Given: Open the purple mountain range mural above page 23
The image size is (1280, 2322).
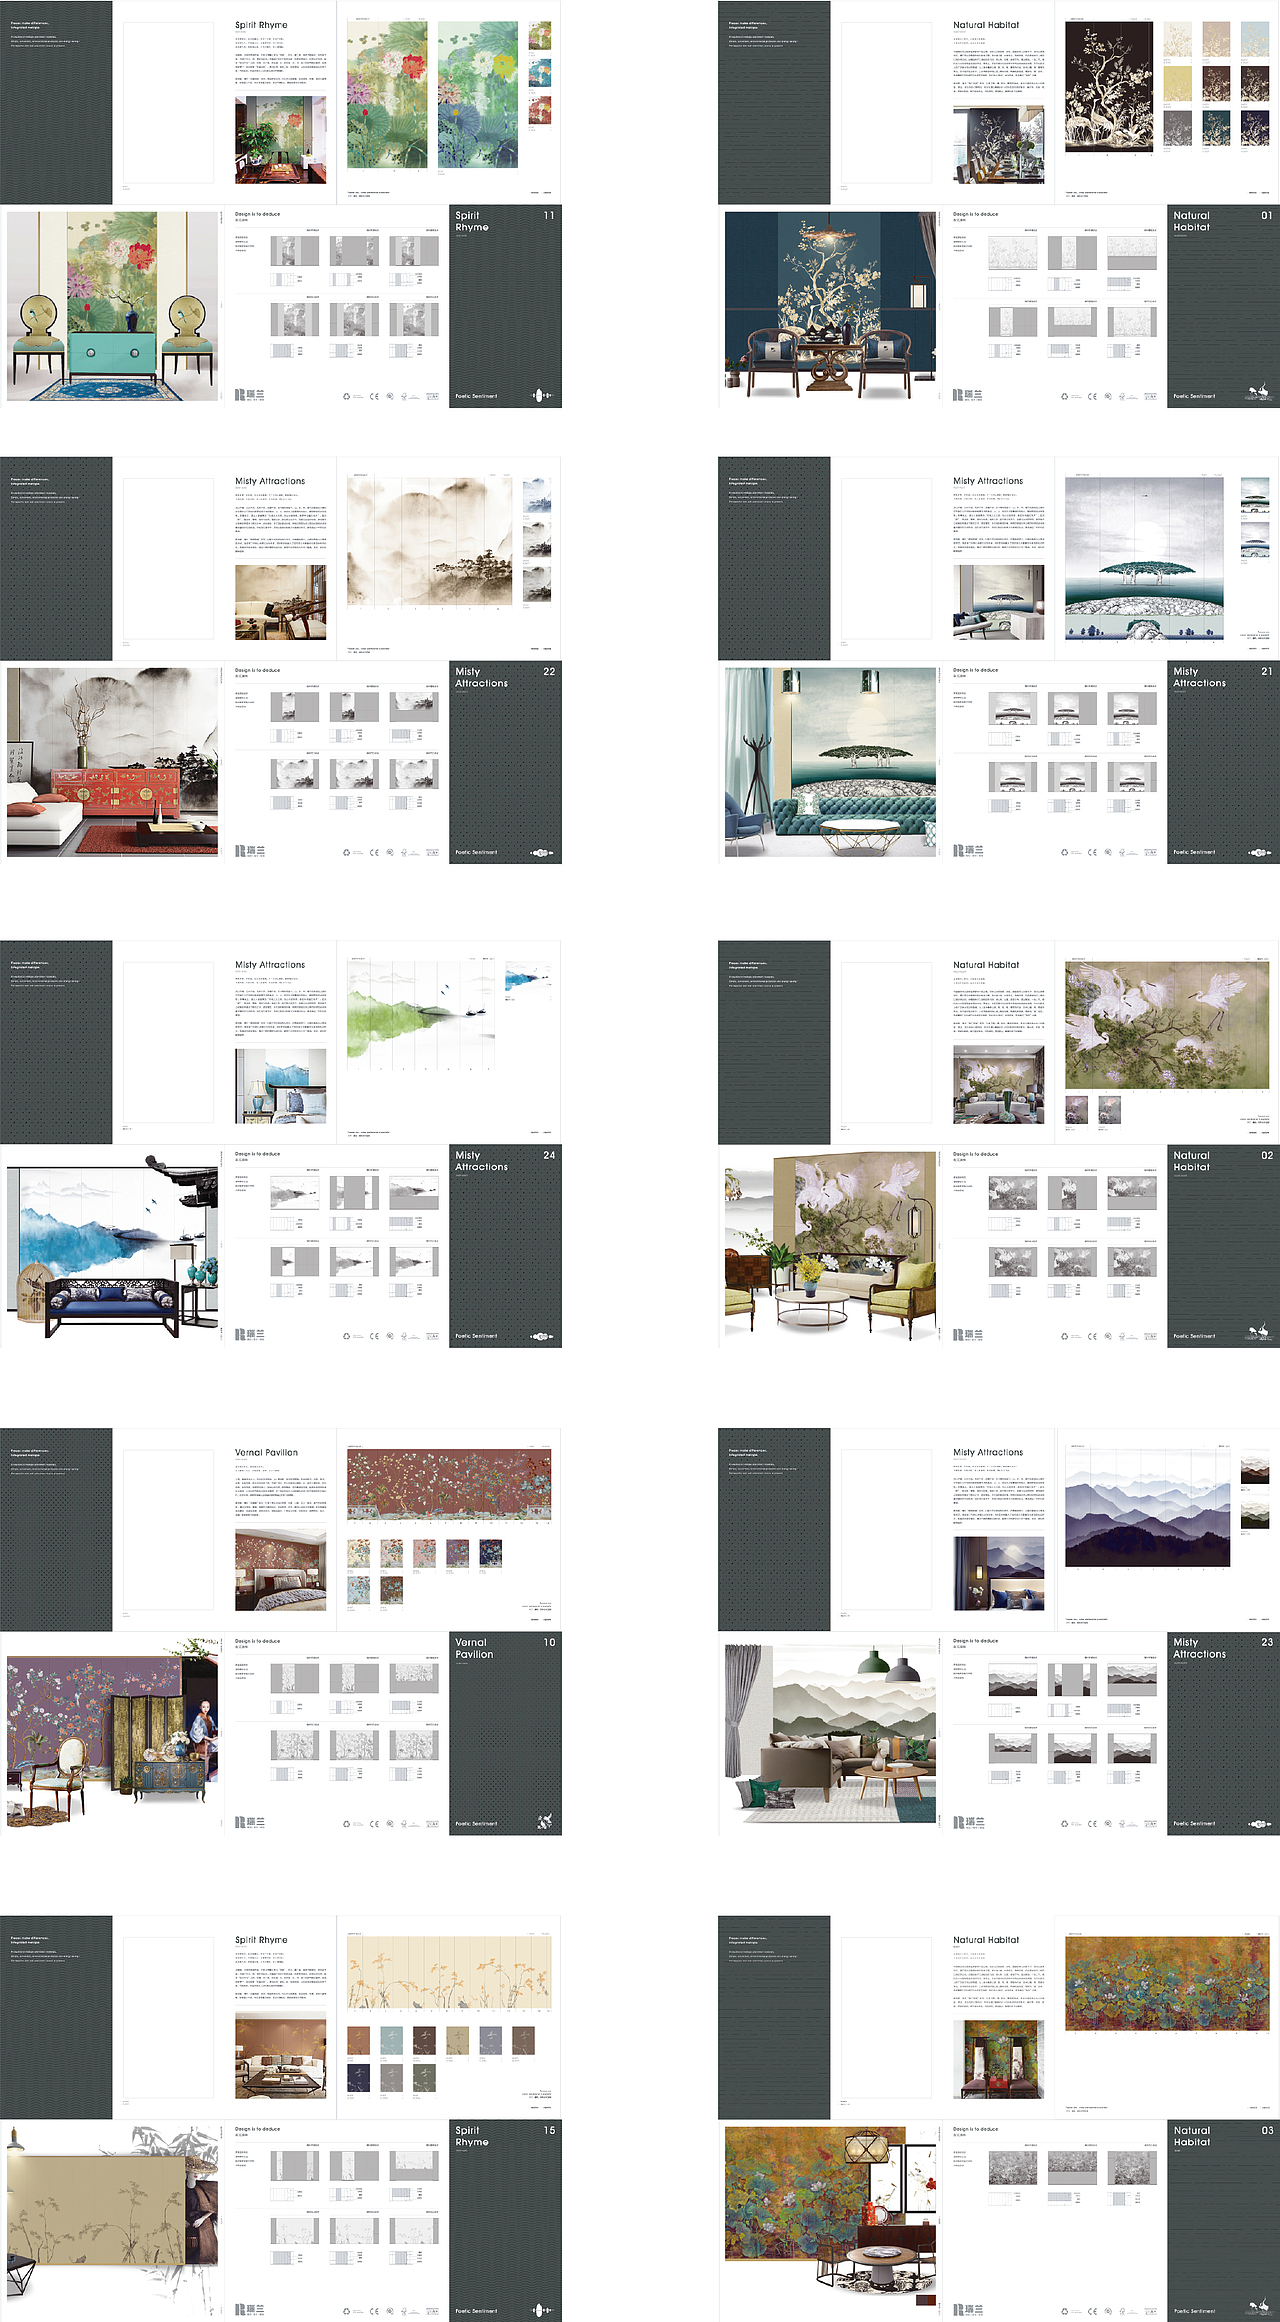Looking at the screenshot, I should coord(1147,1508).
